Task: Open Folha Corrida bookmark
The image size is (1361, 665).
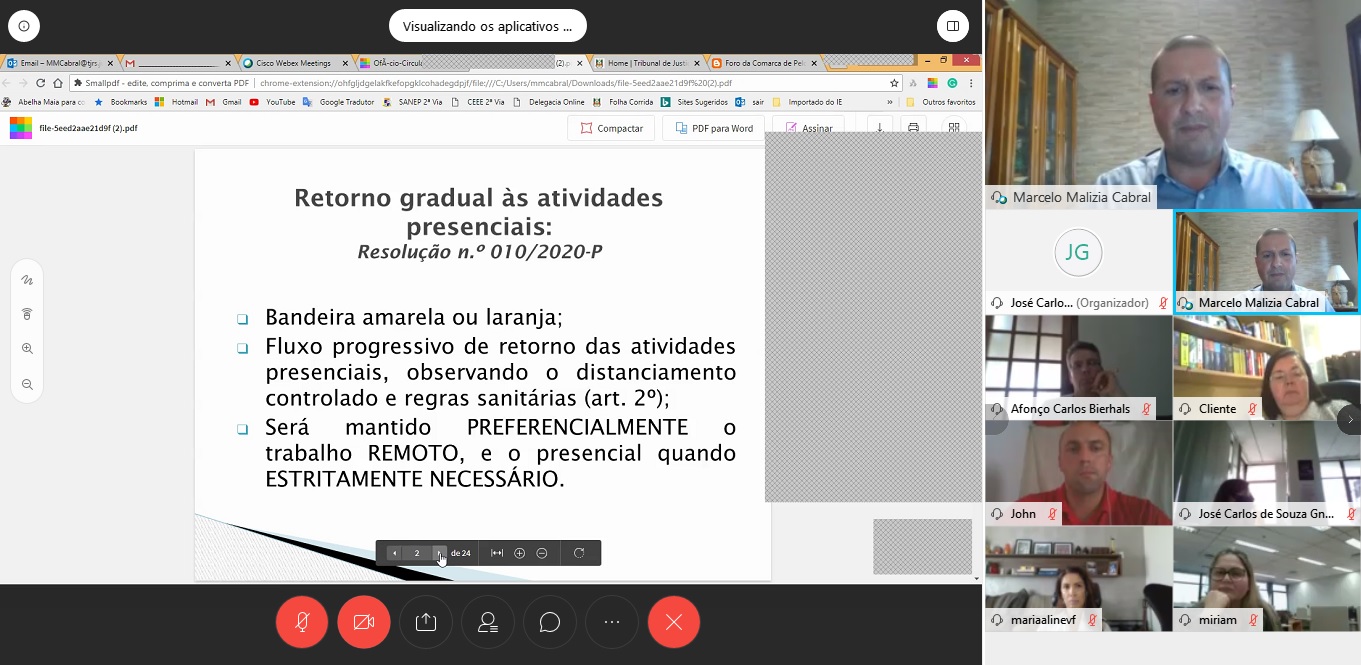Action: coord(624,102)
